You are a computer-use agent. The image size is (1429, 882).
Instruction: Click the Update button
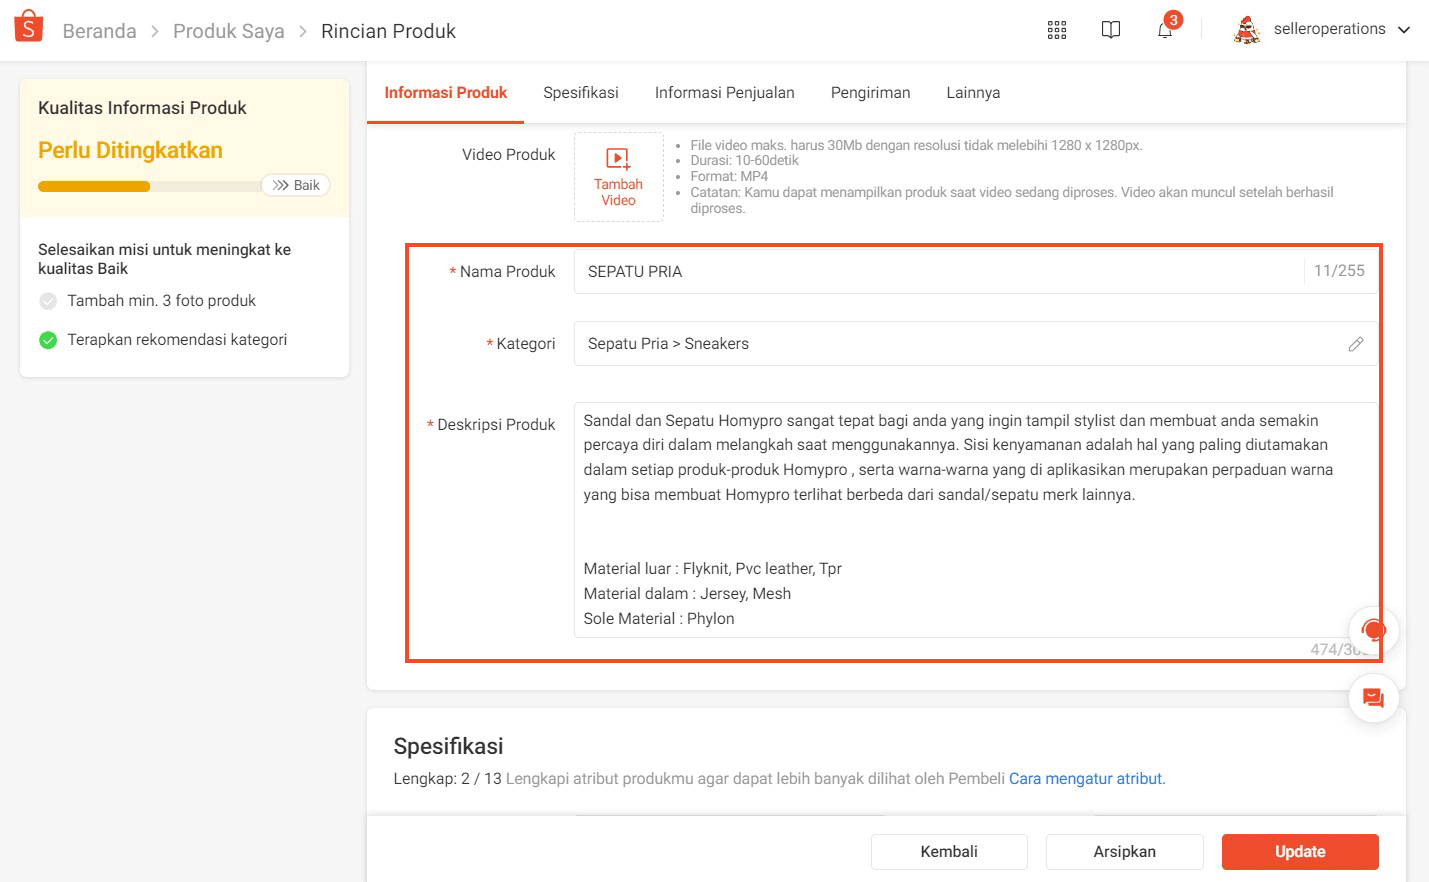click(x=1299, y=851)
